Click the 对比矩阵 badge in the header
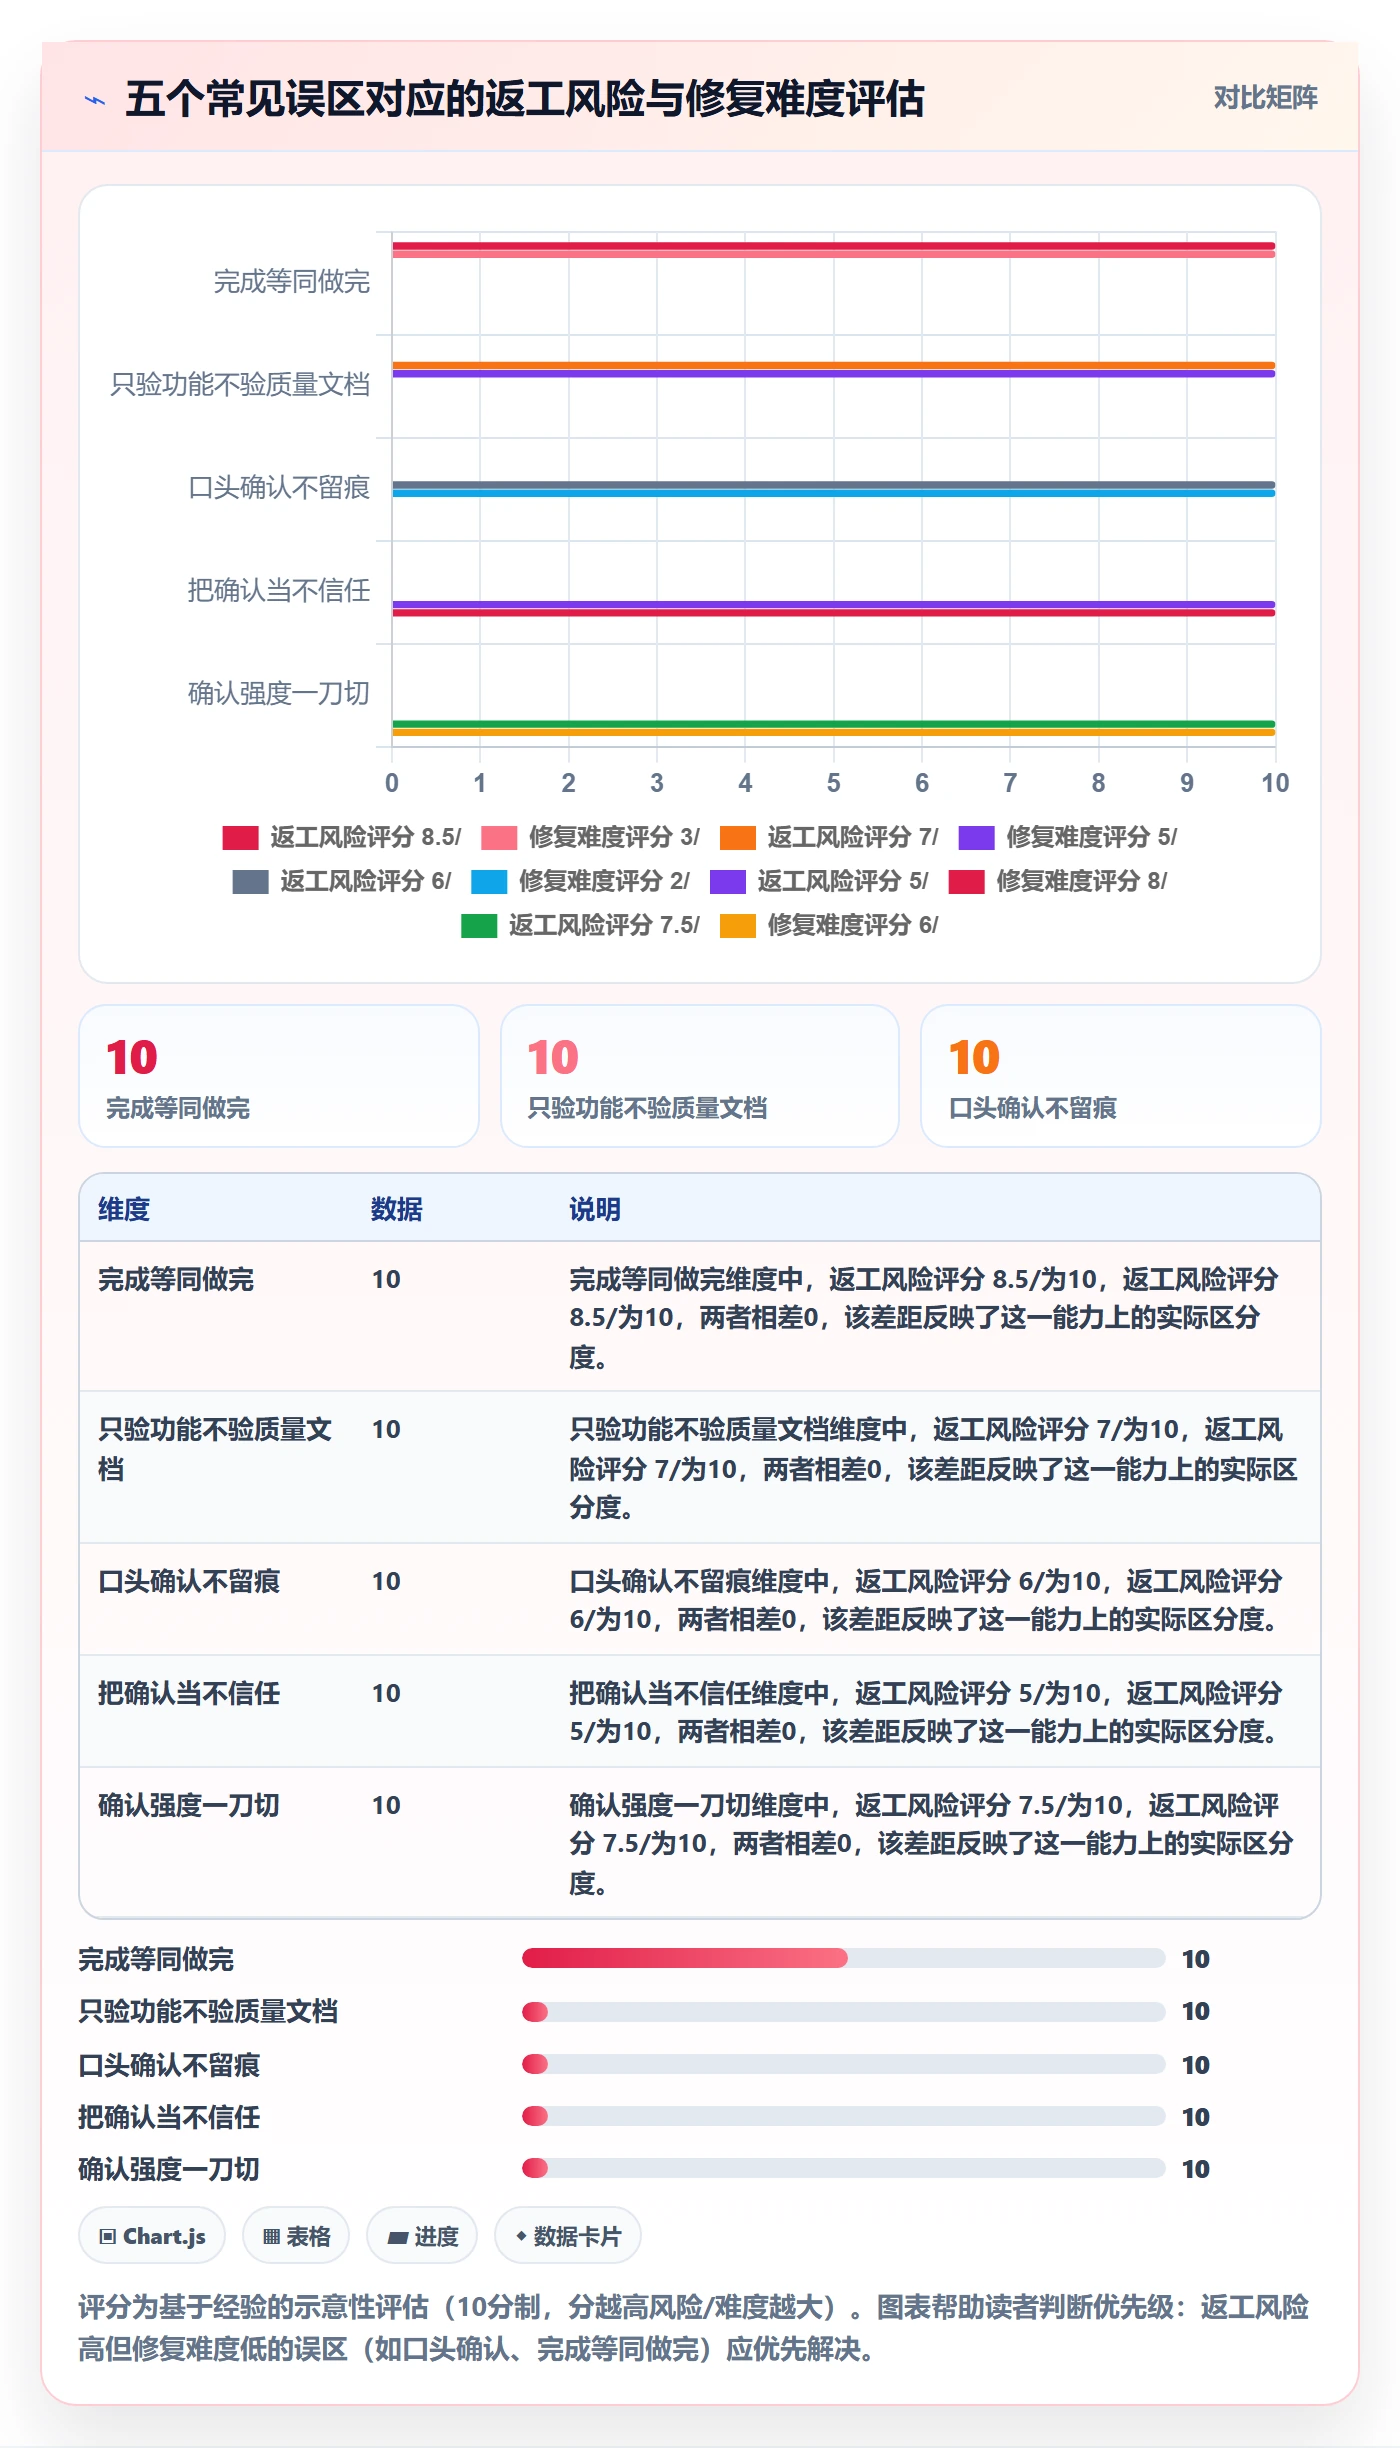Viewport: 1400px width, 2448px height. pyautogui.click(x=1265, y=97)
